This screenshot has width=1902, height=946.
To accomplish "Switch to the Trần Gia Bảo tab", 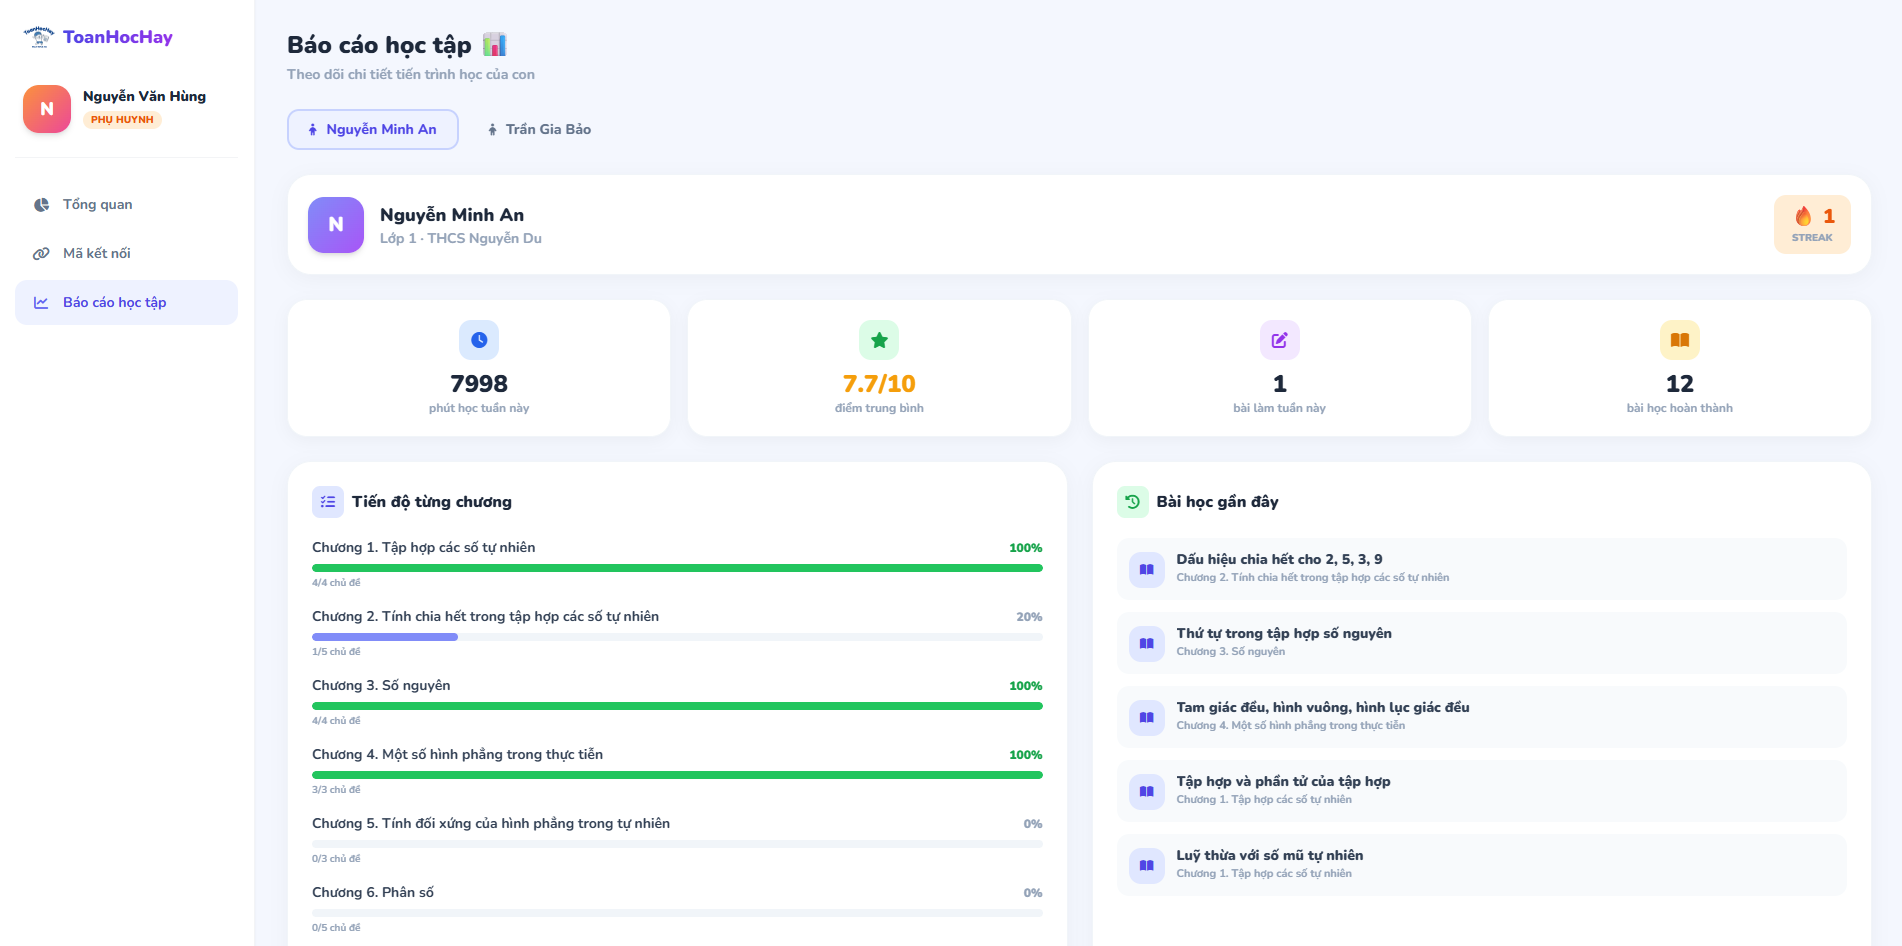I will [x=539, y=129].
